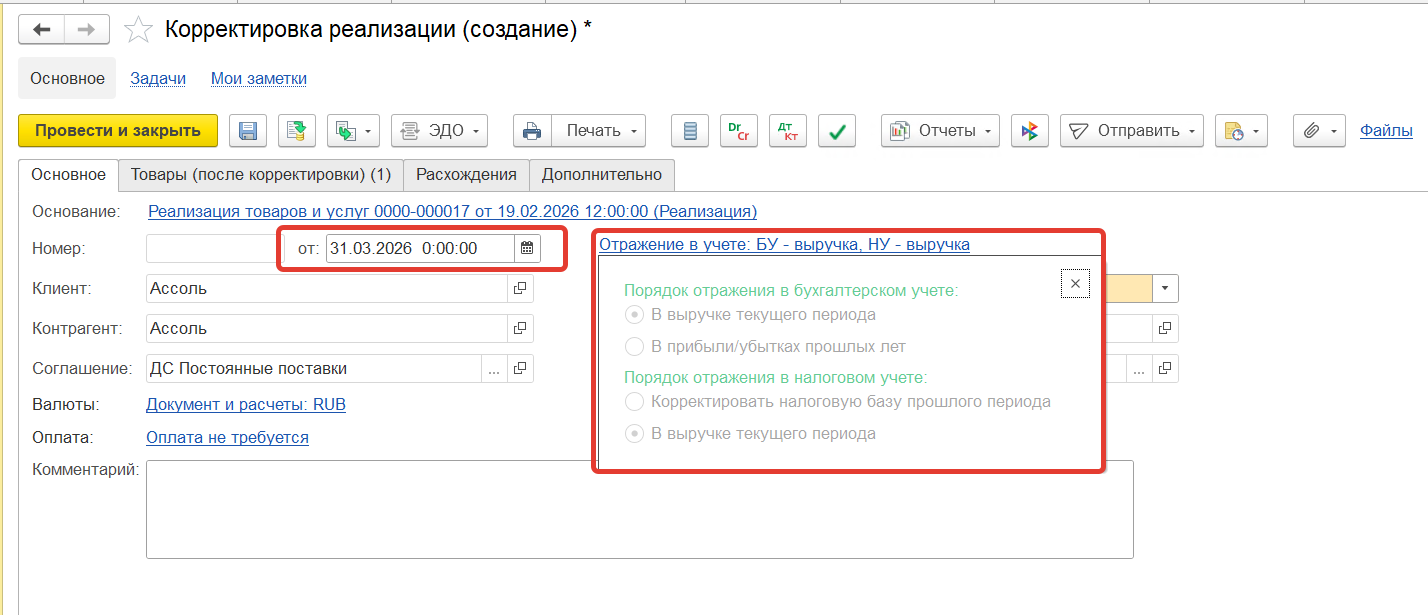Click the open icon right of the popup, Контрагент row
This screenshot has width=1428, height=615.
[x=1165, y=328]
